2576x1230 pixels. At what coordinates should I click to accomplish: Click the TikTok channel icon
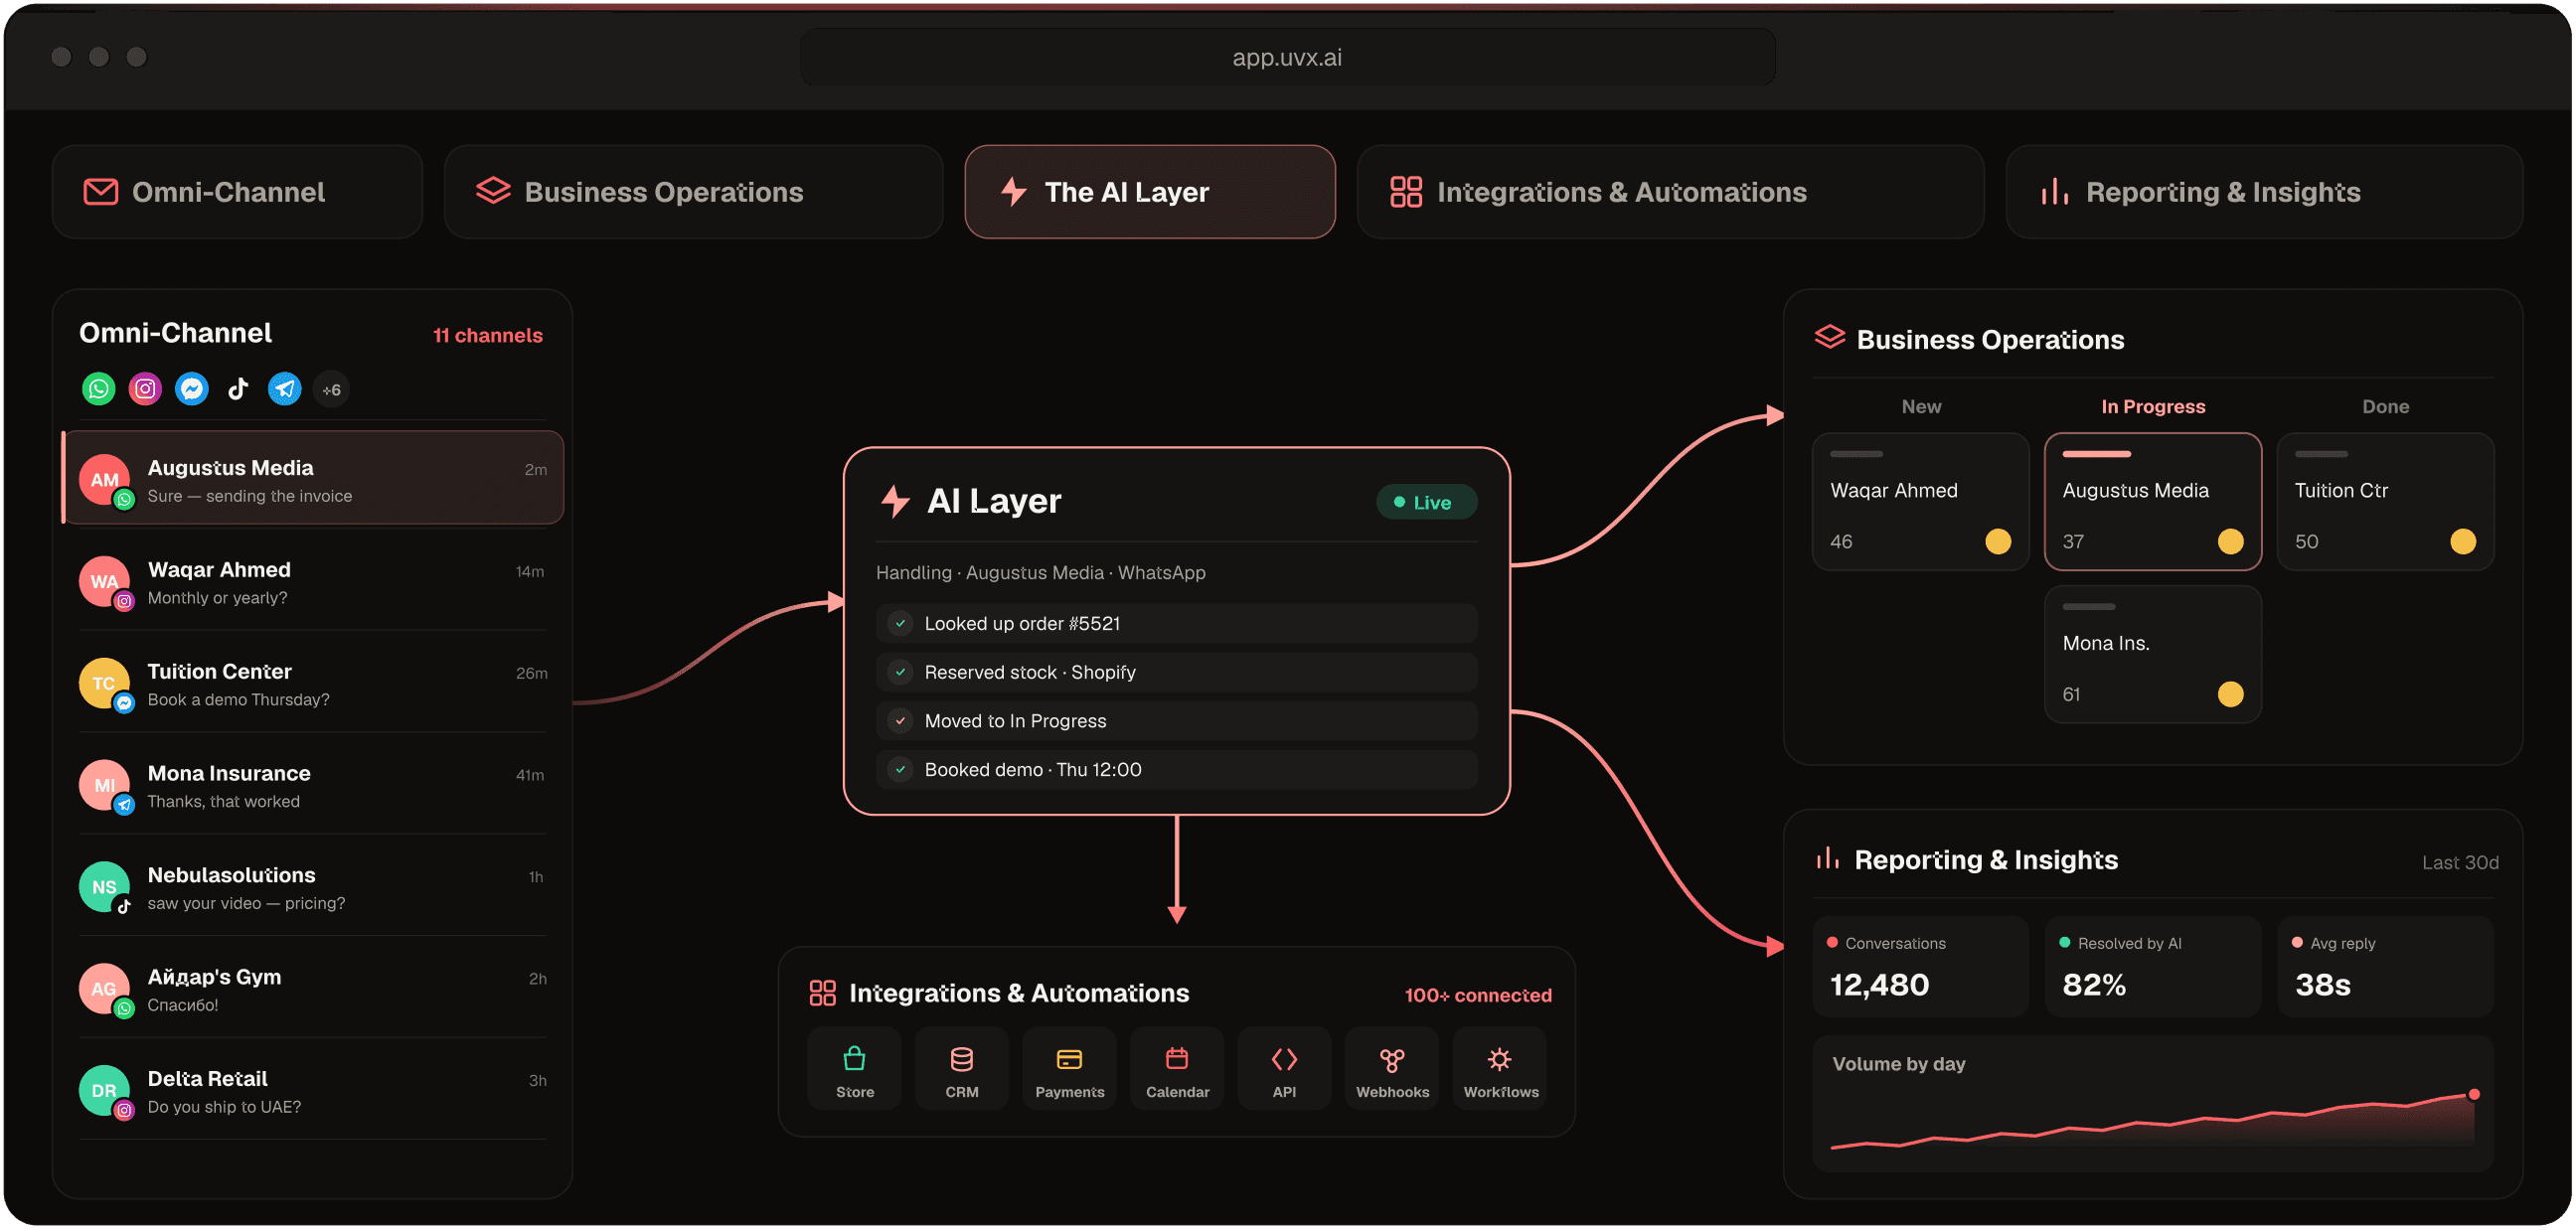238,389
